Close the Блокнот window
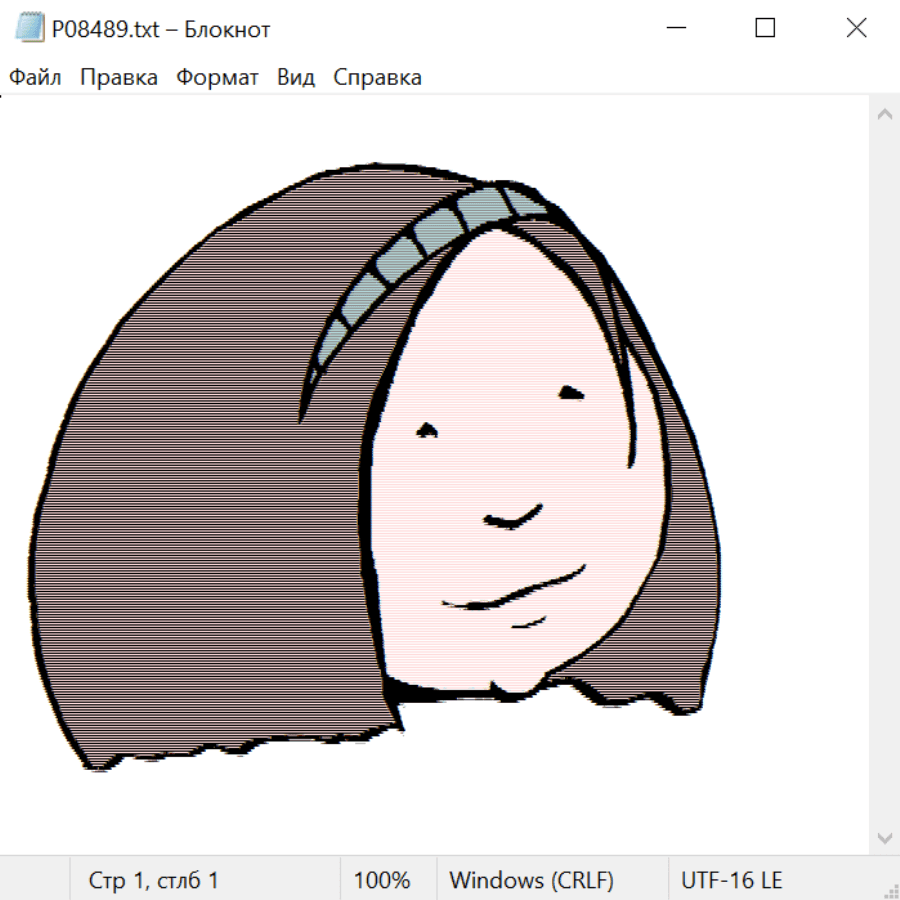The height and width of the screenshot is (900, 900). pyautogui.click(x=856, y=28)
